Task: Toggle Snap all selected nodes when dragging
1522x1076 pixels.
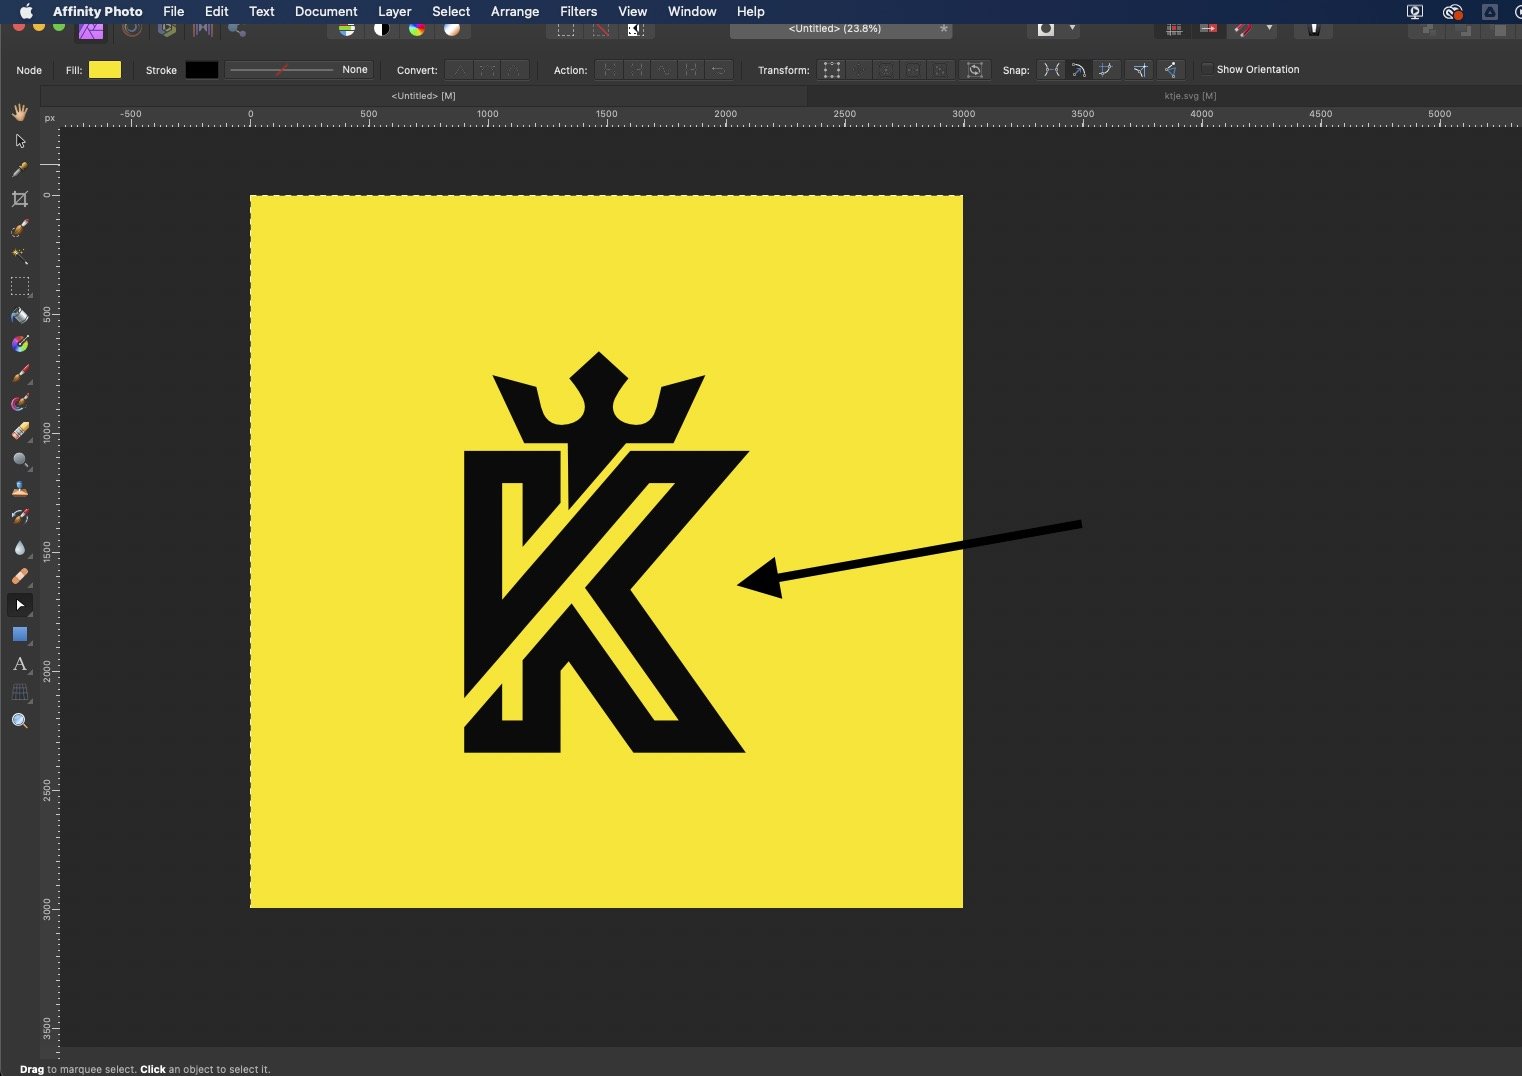Action: tap(1105, 70)
